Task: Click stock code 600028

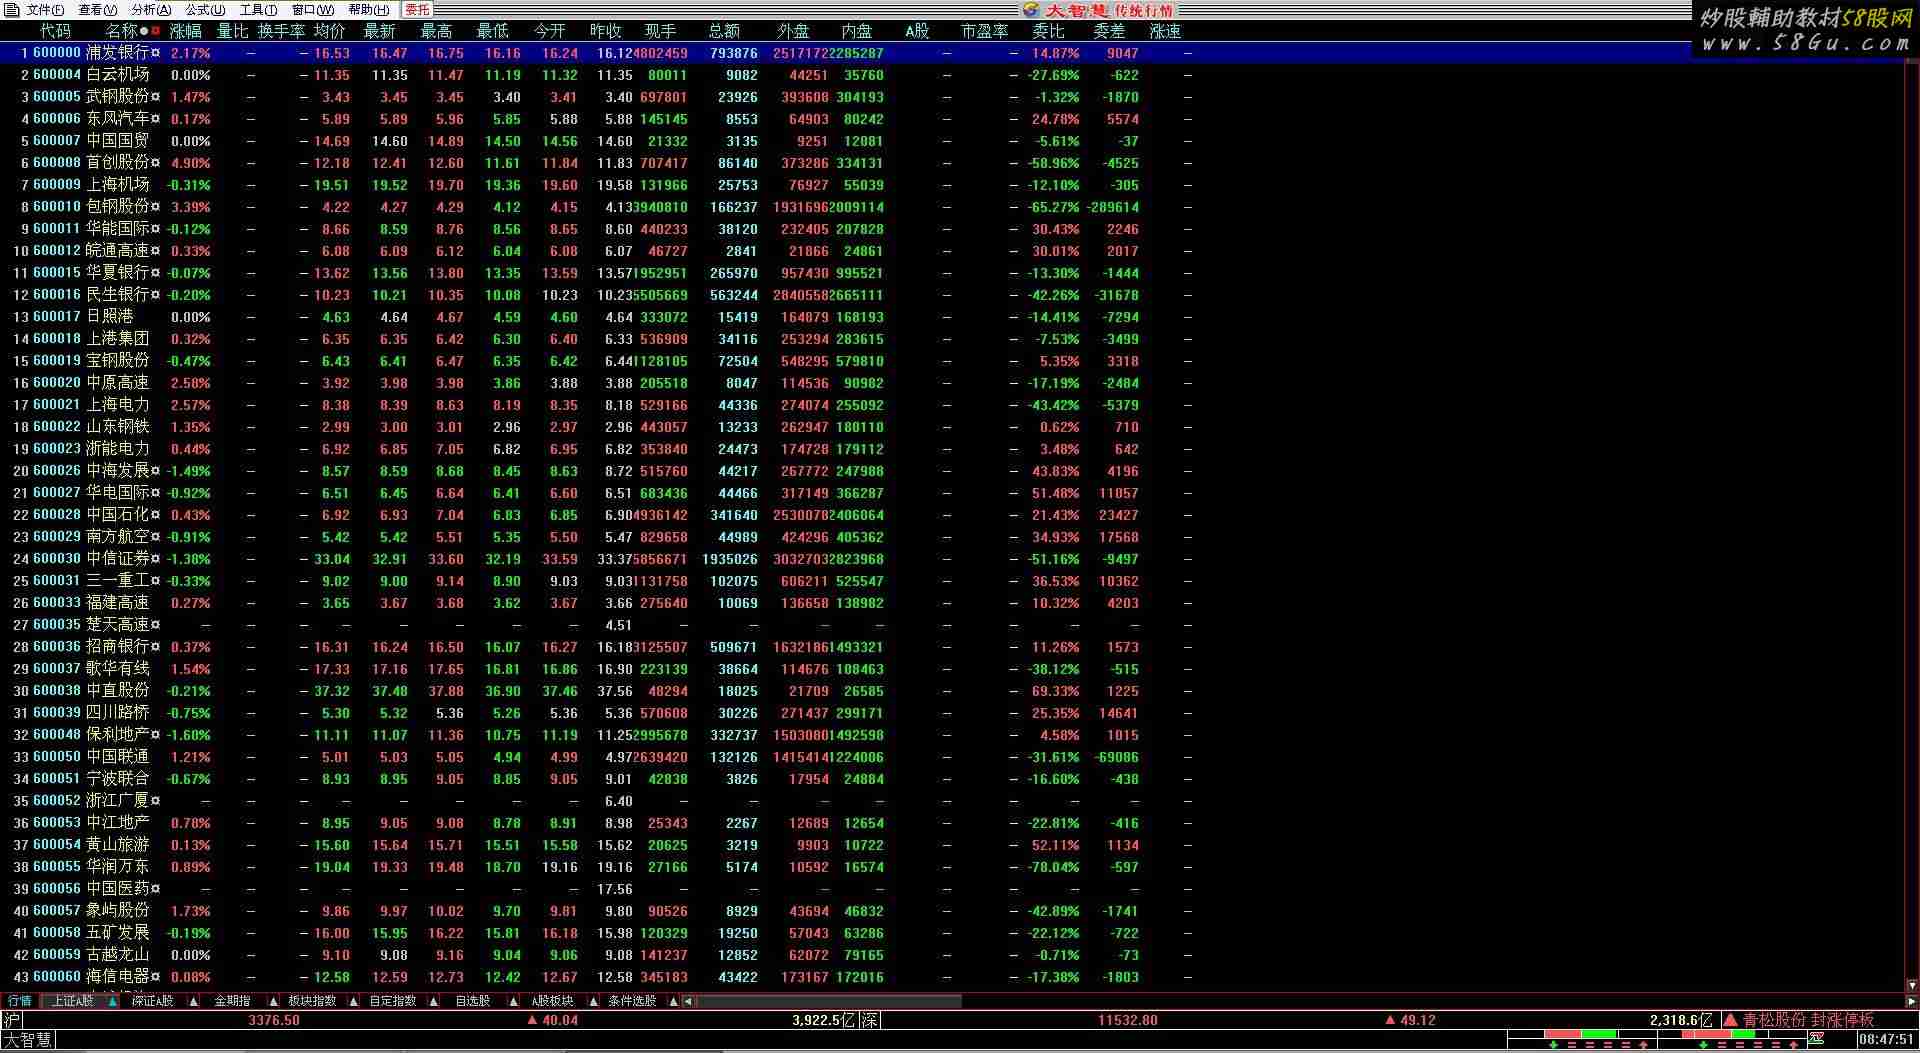Action: tap(57, 515)
